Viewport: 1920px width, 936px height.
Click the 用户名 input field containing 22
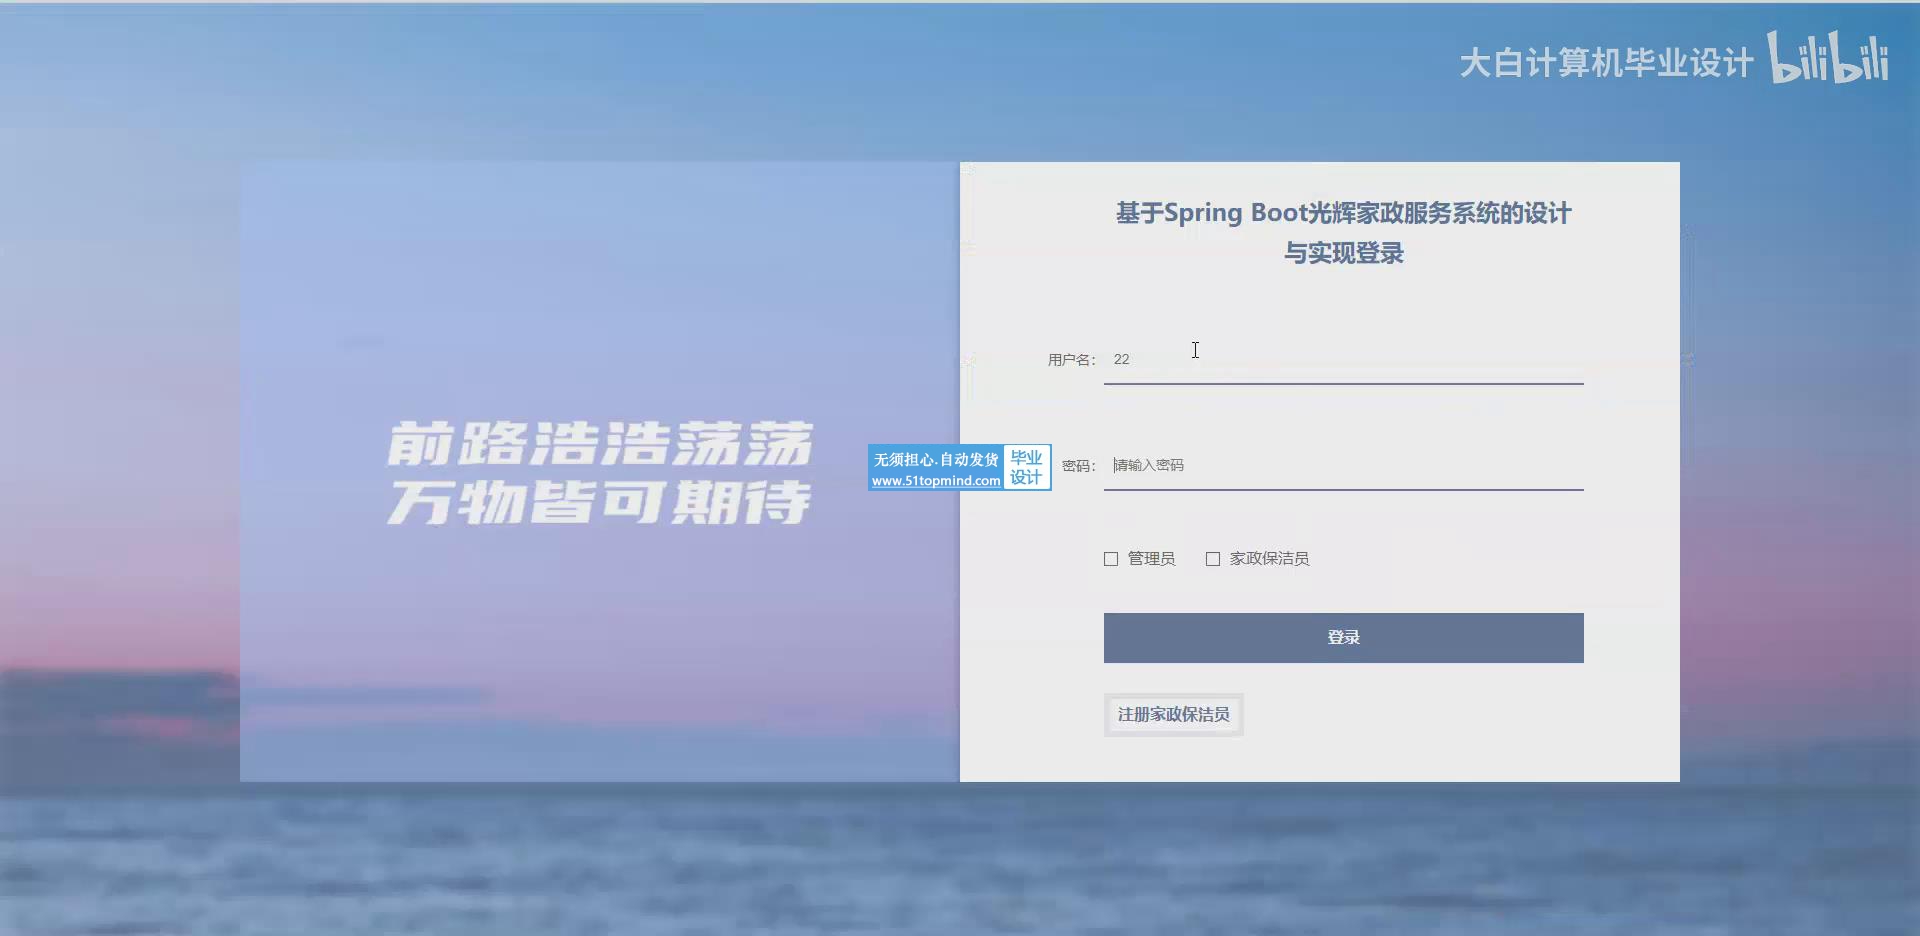1343,360
